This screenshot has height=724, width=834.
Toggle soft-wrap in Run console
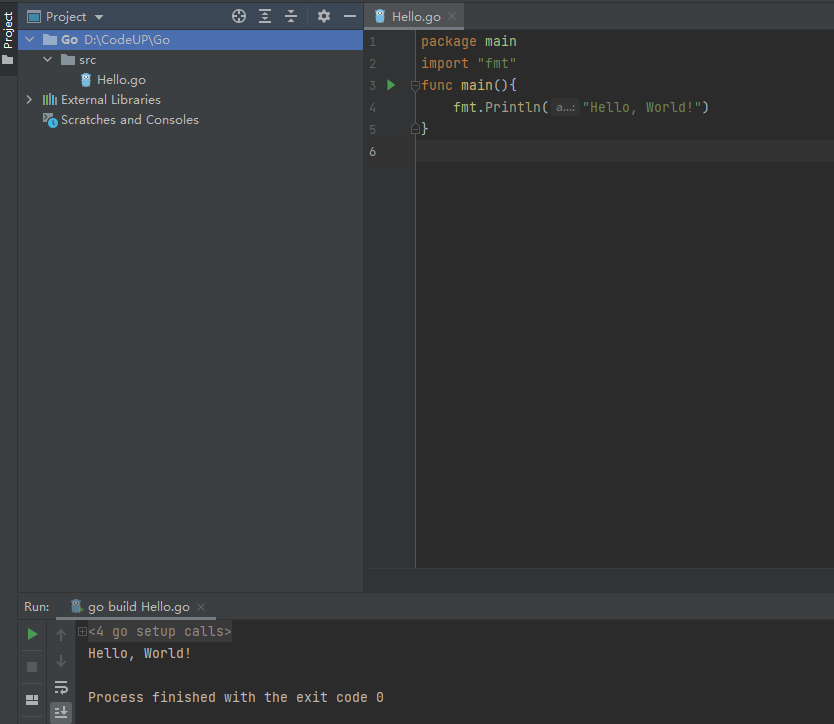(61, 687)
